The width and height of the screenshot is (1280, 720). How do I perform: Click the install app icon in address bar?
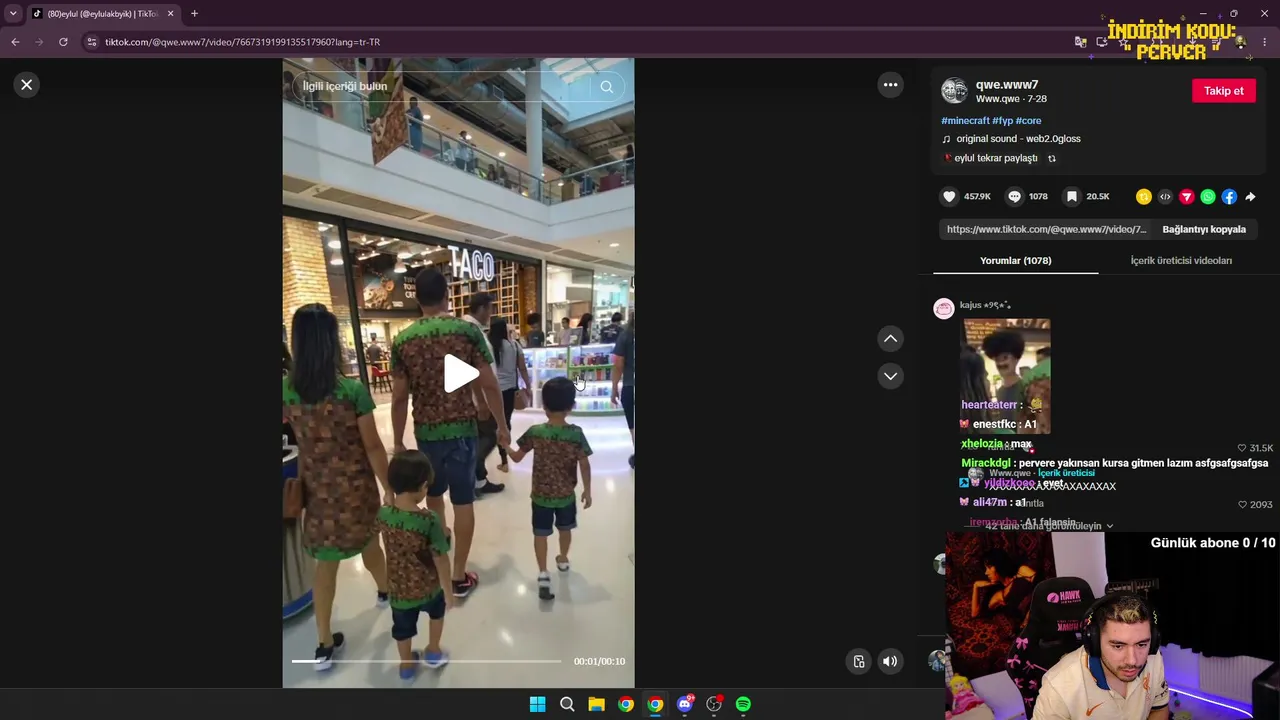[1102, 42]
